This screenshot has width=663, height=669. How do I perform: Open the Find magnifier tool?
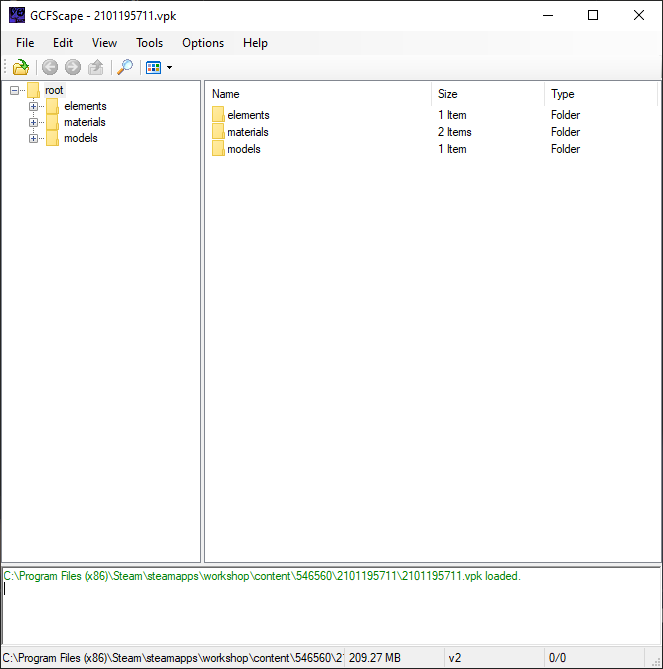point(125,67)
